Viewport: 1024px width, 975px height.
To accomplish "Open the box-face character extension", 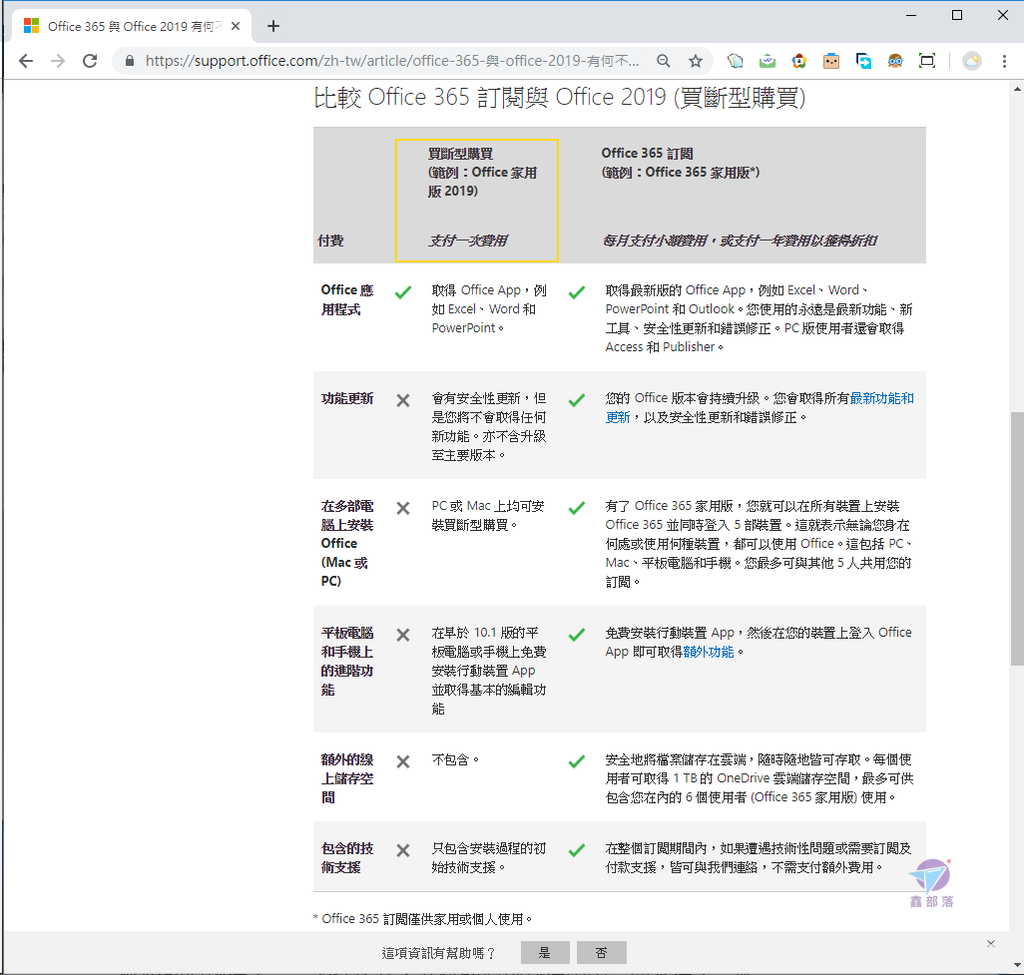I will click(x=831, y=61).
